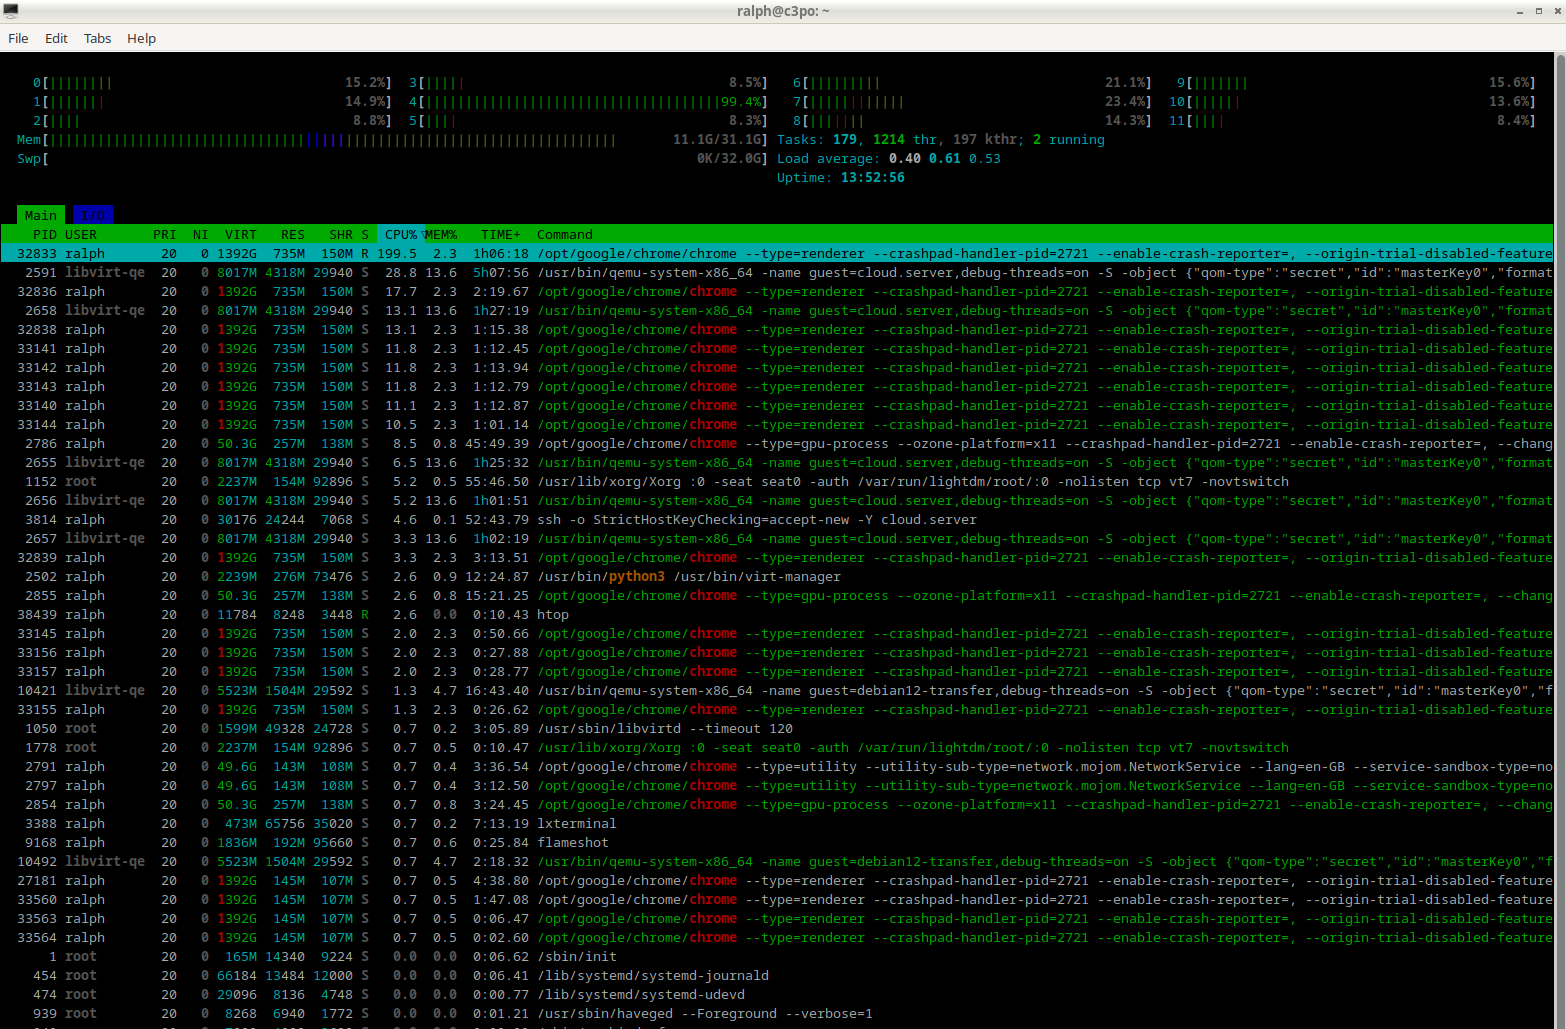Open the File menu
The image size is (1566, 1029).
[x=18, y=38]
